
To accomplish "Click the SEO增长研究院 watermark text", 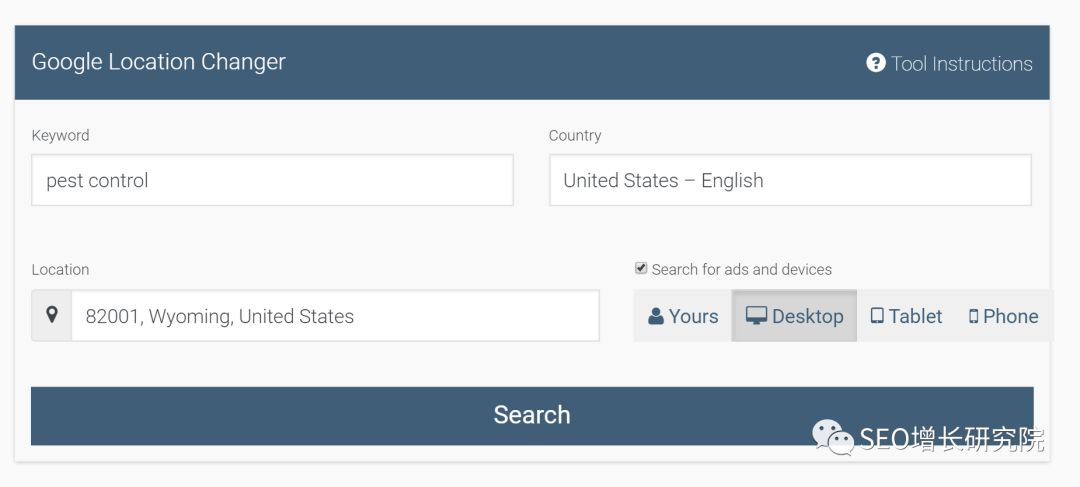I will pyautogui.click(x=951, y=438).
